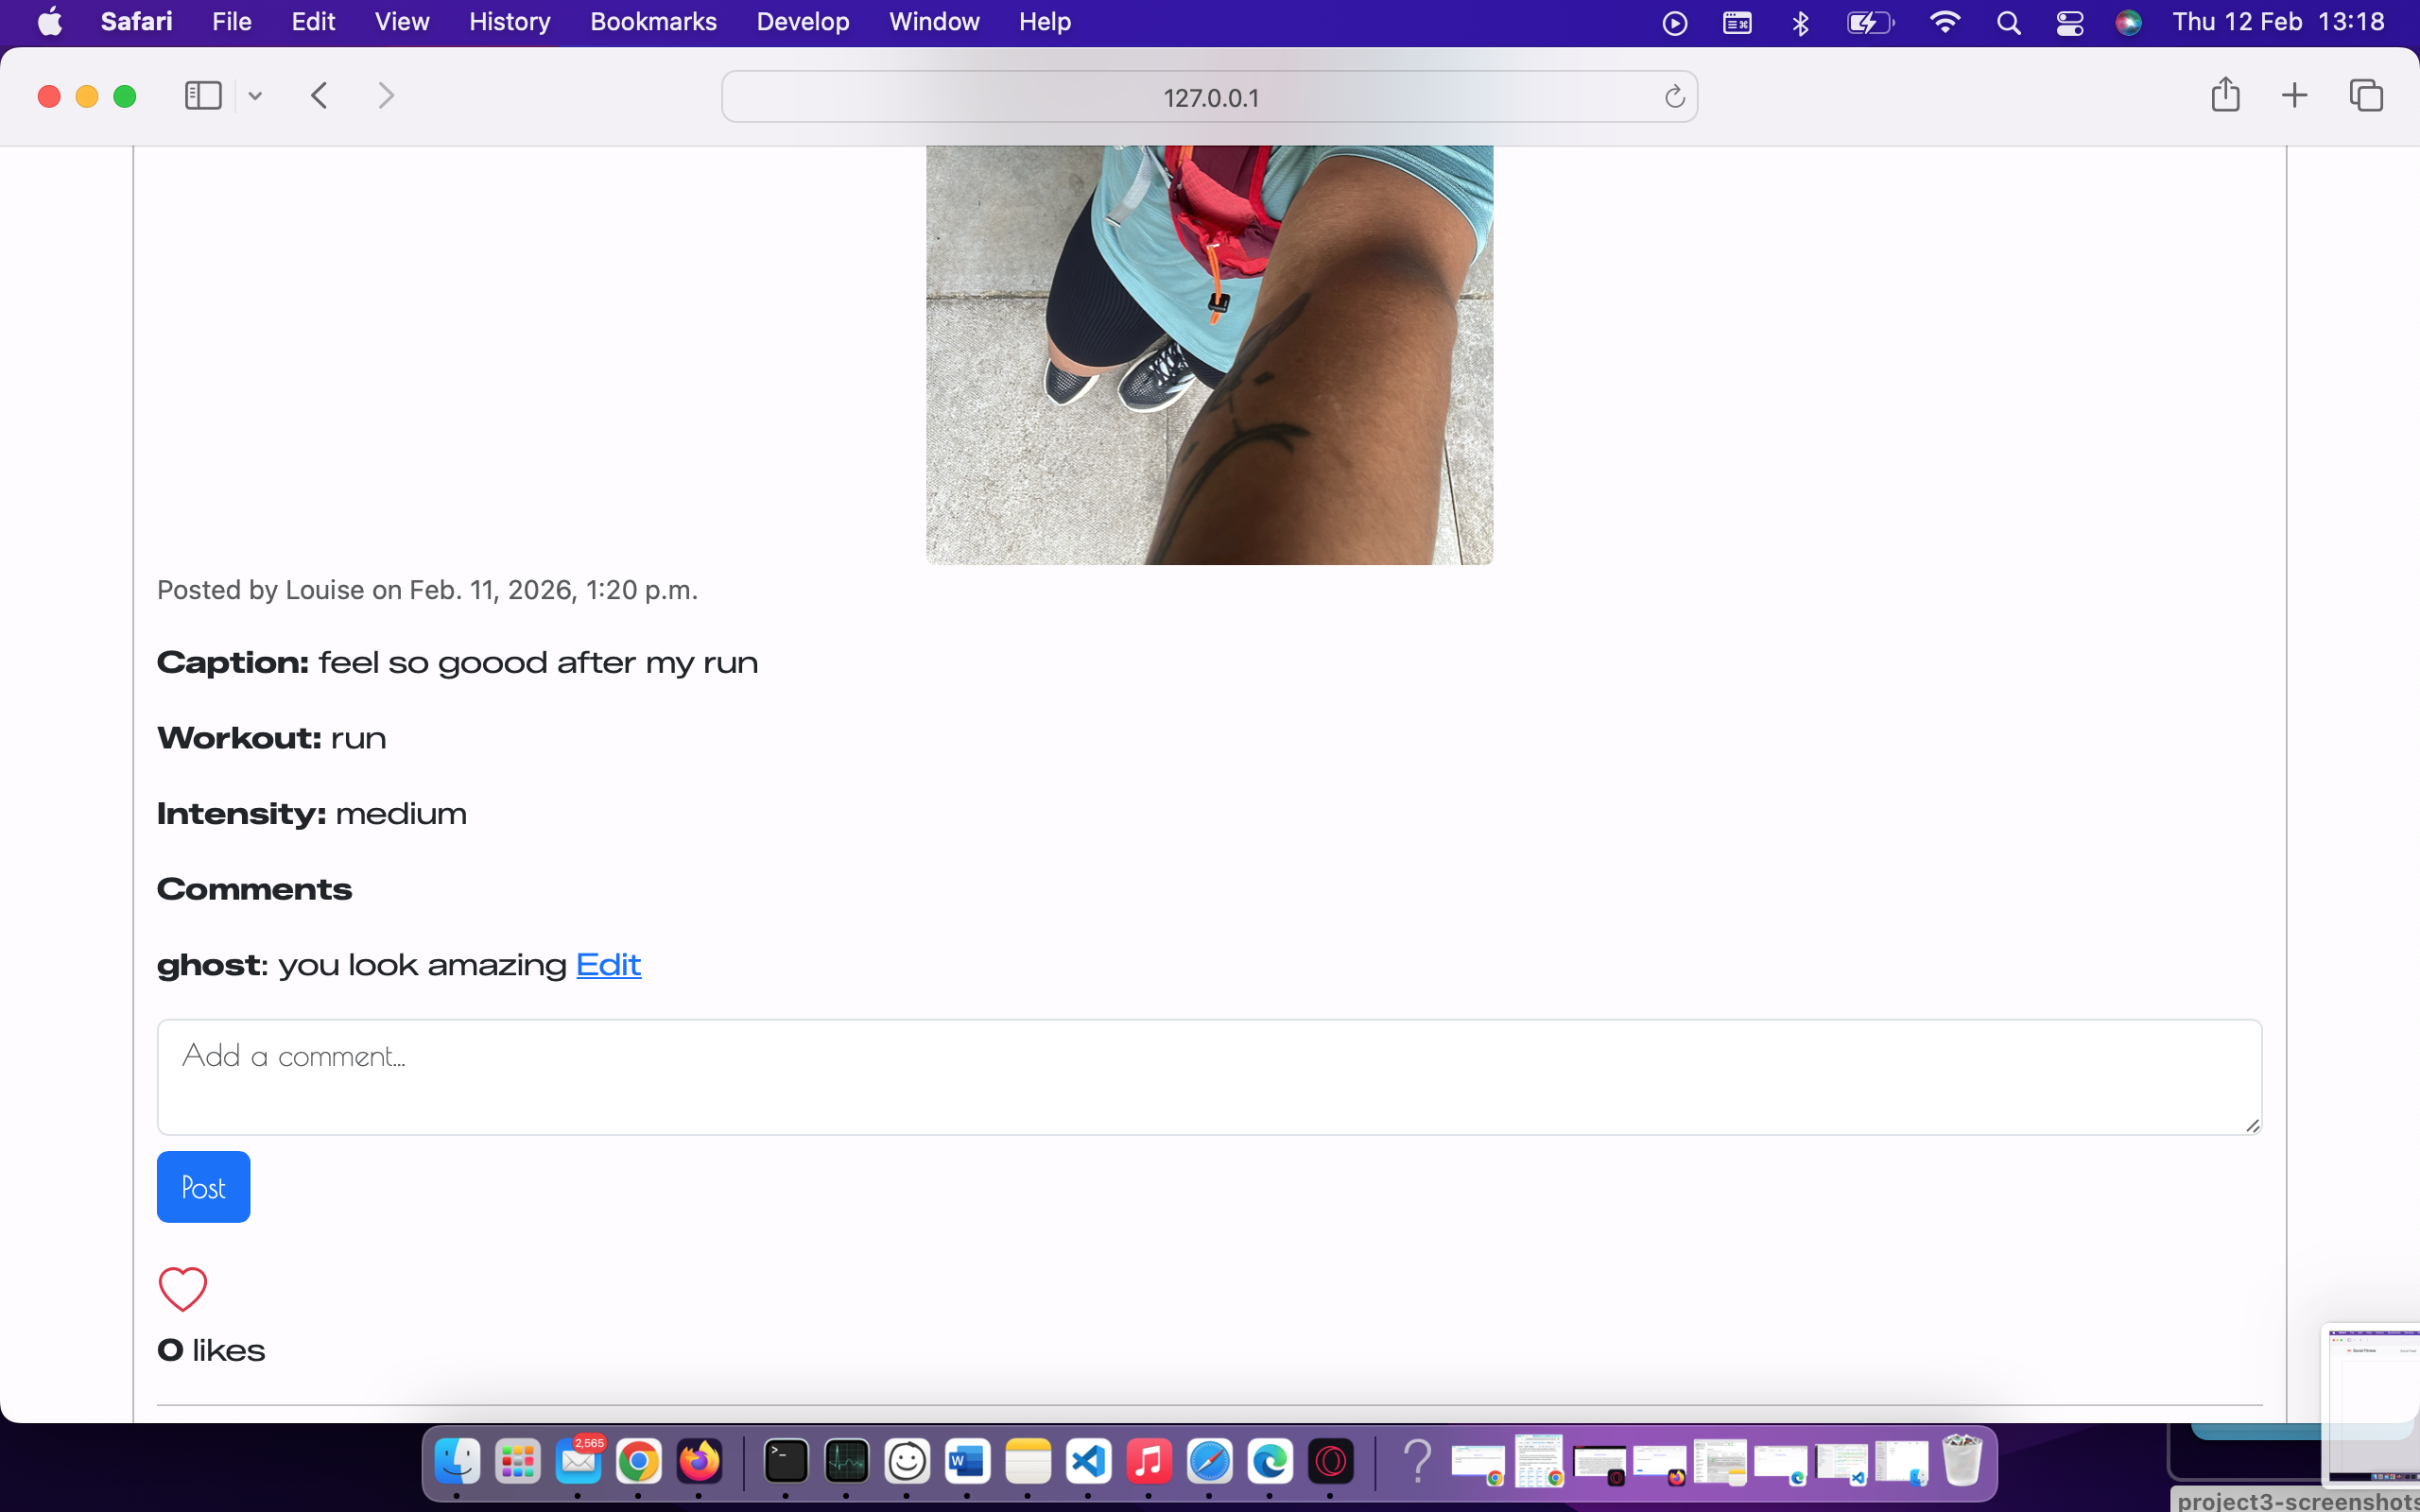
Task: Open the Share menu icon
Action: click(2226, 95)
